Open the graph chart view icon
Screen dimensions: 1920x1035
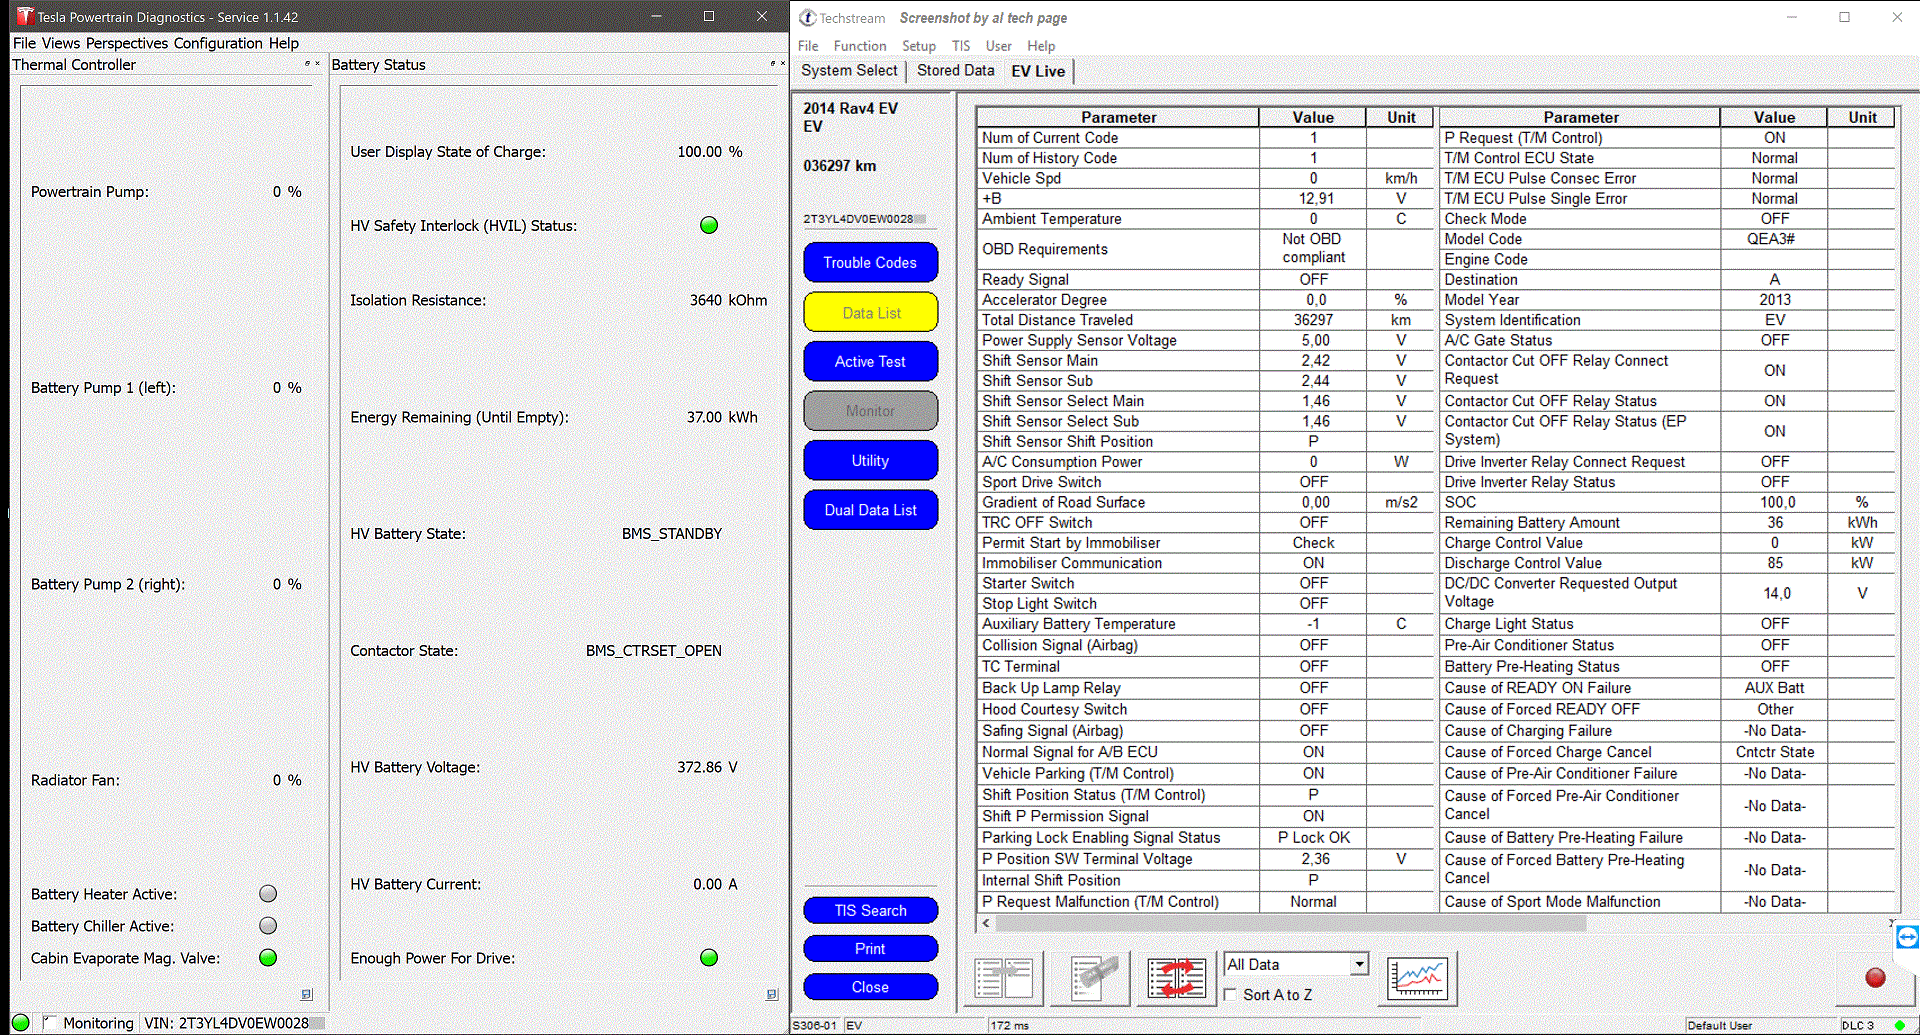click(1417, 978)
